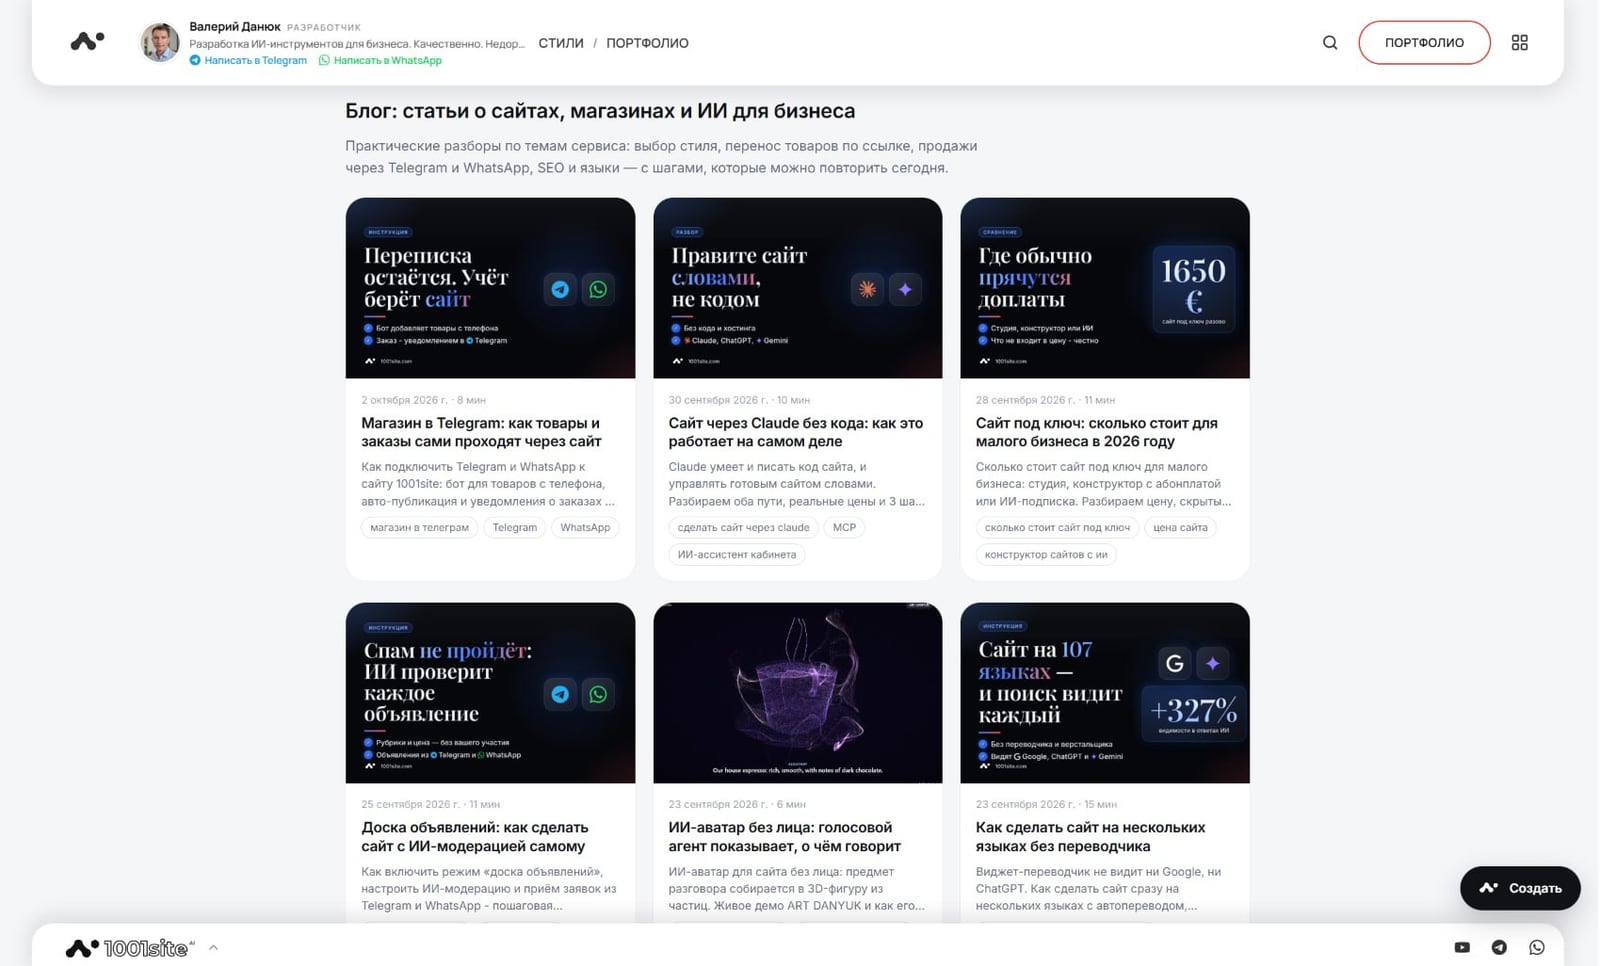1600x966 pixels.
Task: Open article title Сайт через Claude без кода
Action: (796, 432)
